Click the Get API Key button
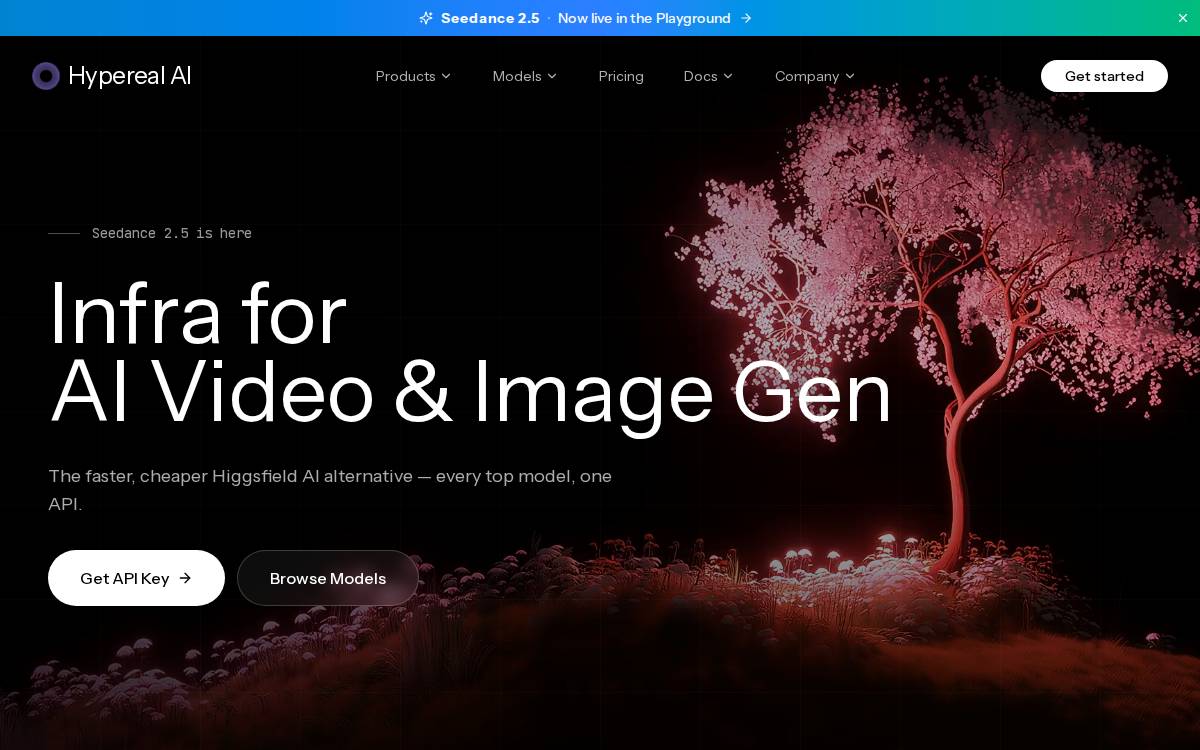1200x750 pixels. [x=136, y=578]
